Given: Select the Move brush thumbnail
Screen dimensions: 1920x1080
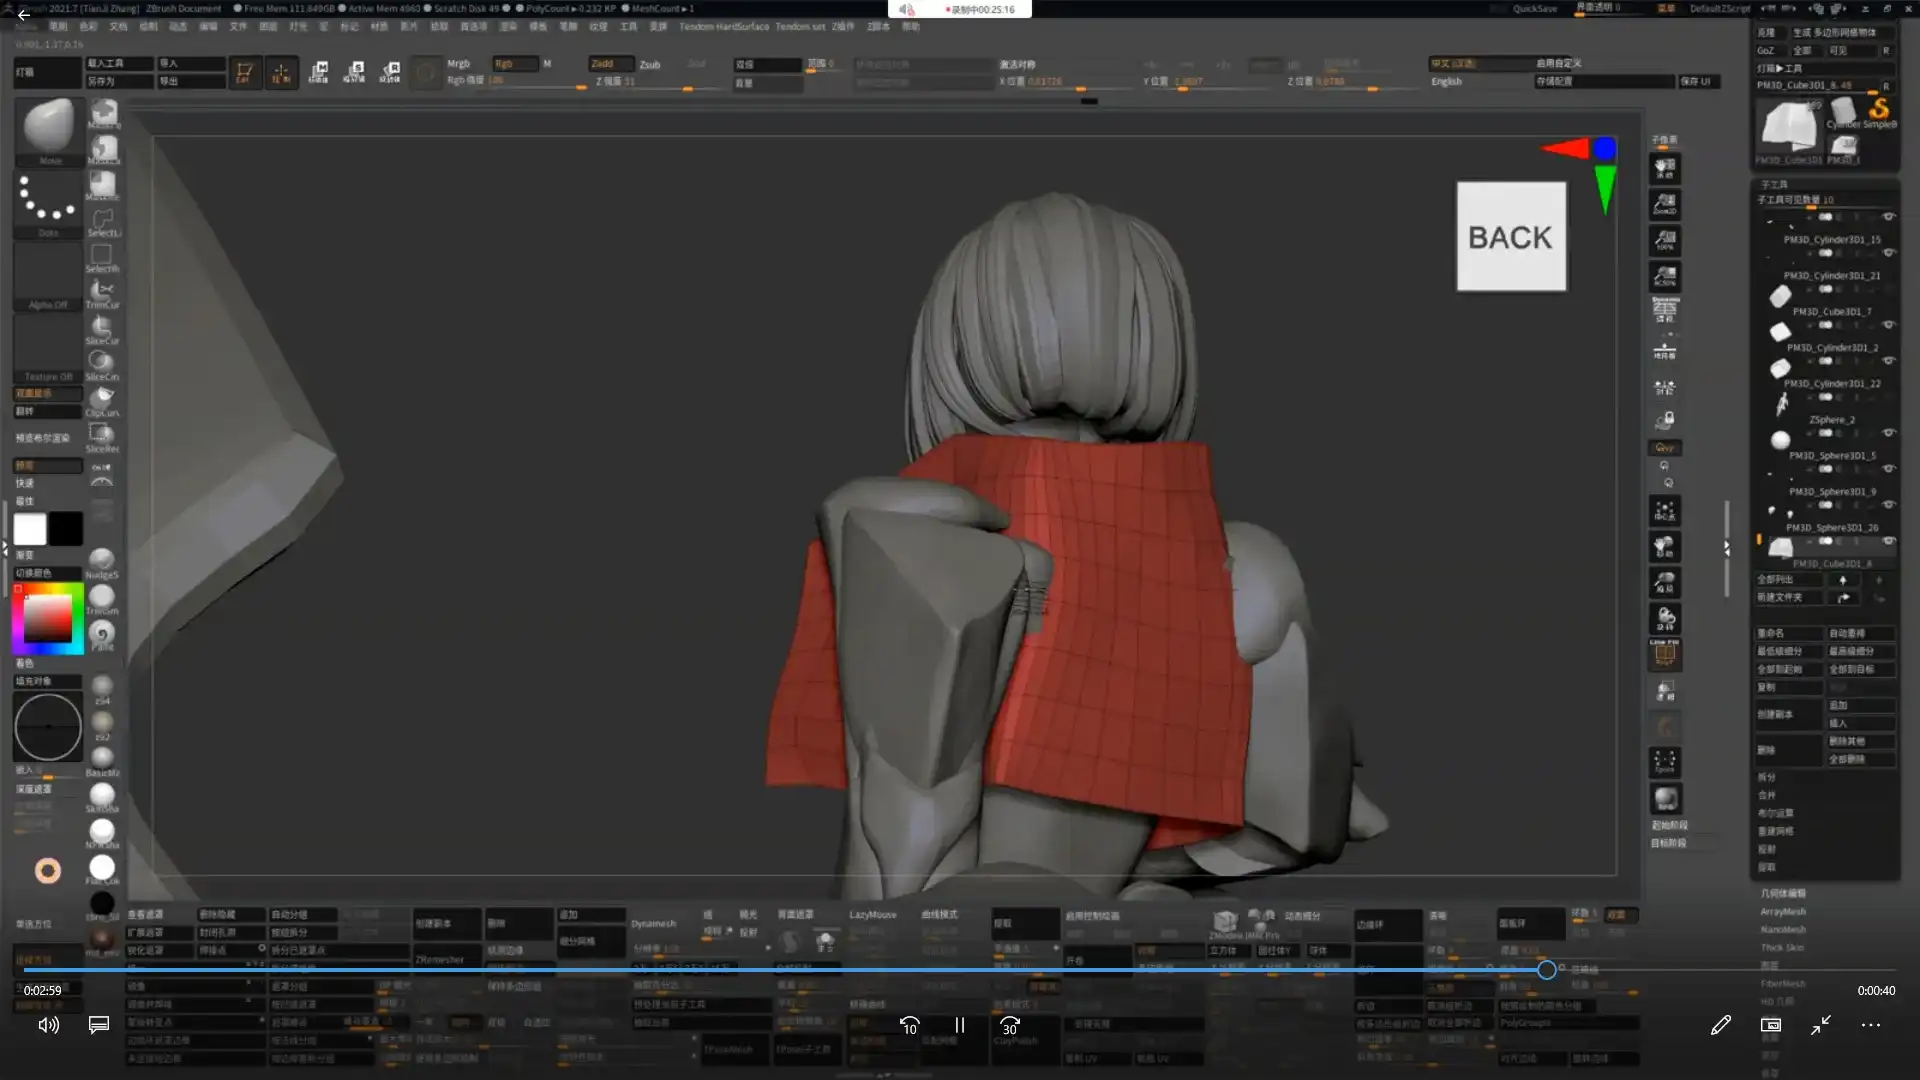Looking at the screenshot, I should point(48,127).
